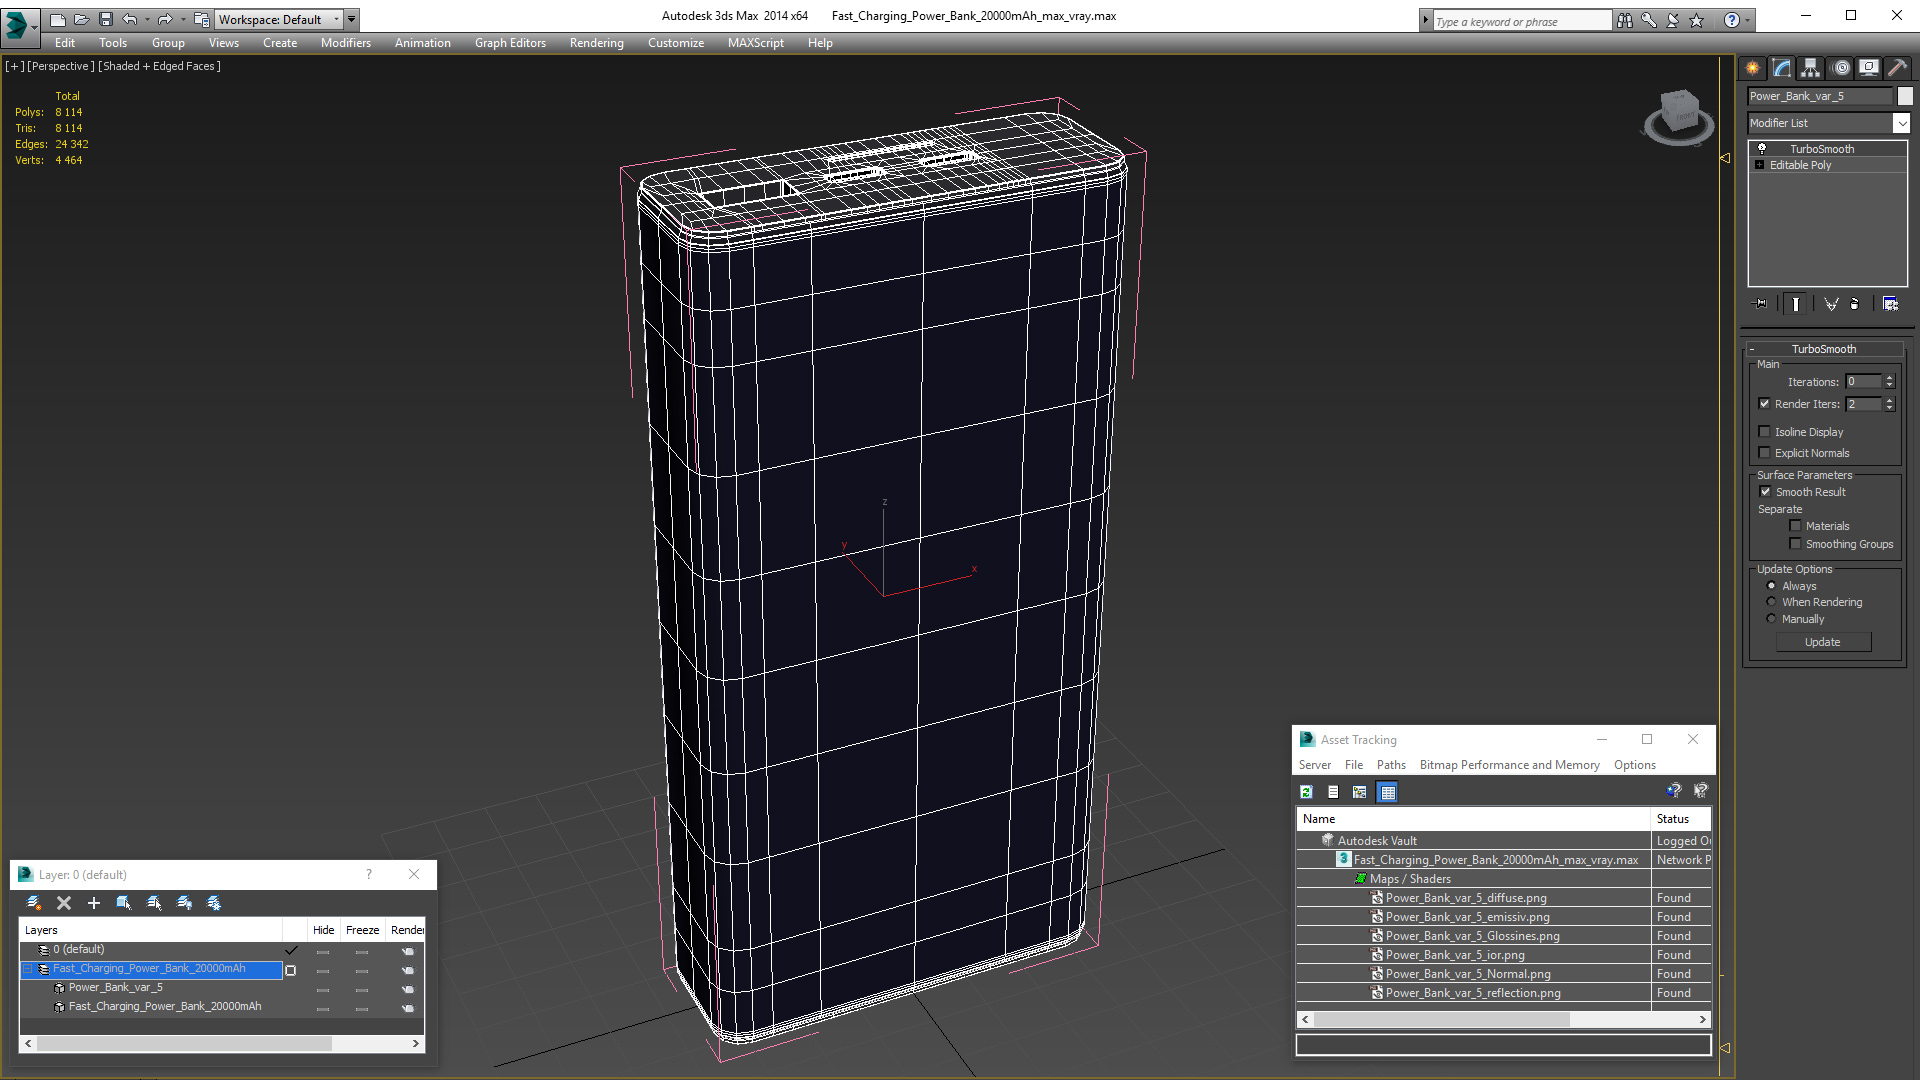Open Paths menu in Asset Tracking
This screenshot has height=1080, width=1920.
tap(1390, 765)
